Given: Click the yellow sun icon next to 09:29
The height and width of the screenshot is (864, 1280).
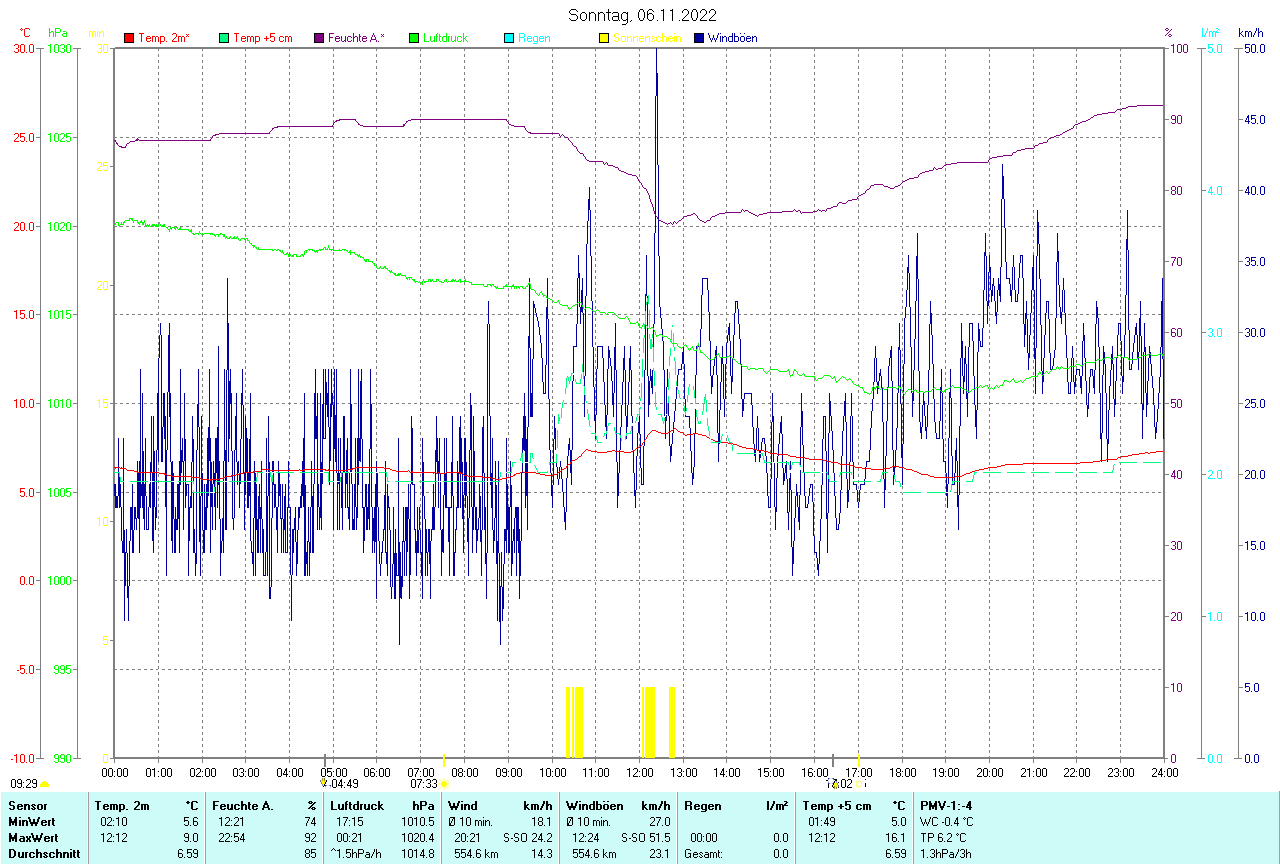Looking at the screenshot, I should 44,785.
